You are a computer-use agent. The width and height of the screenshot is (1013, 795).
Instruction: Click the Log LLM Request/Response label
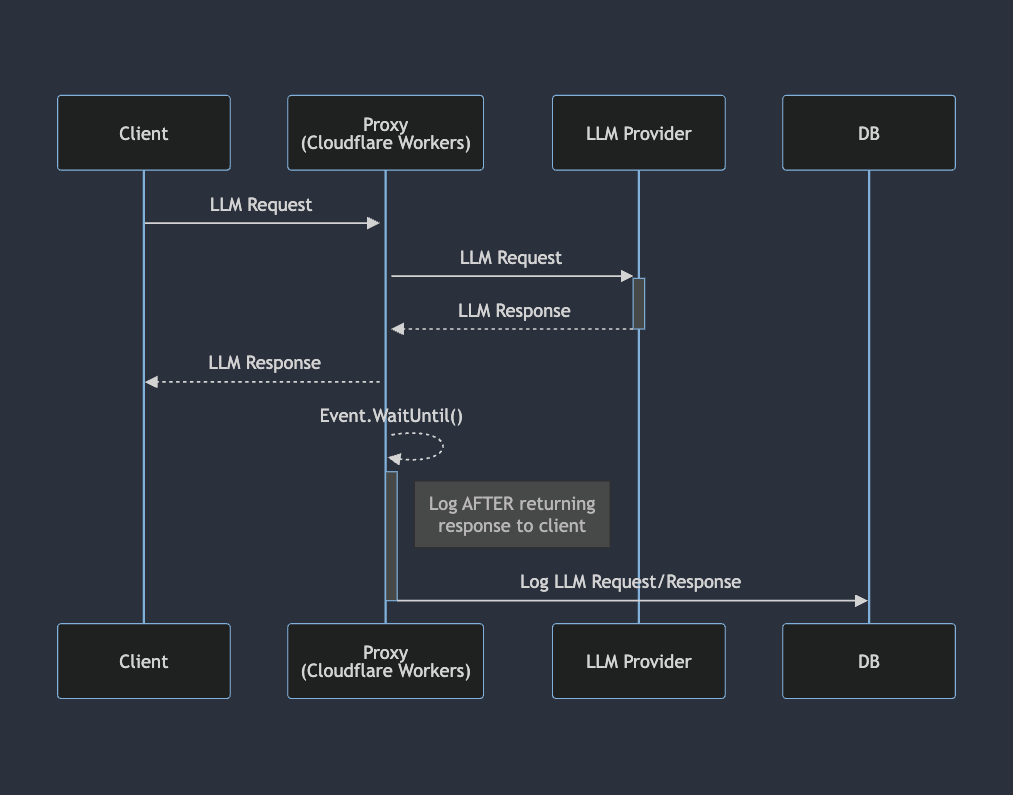point(630,582)
